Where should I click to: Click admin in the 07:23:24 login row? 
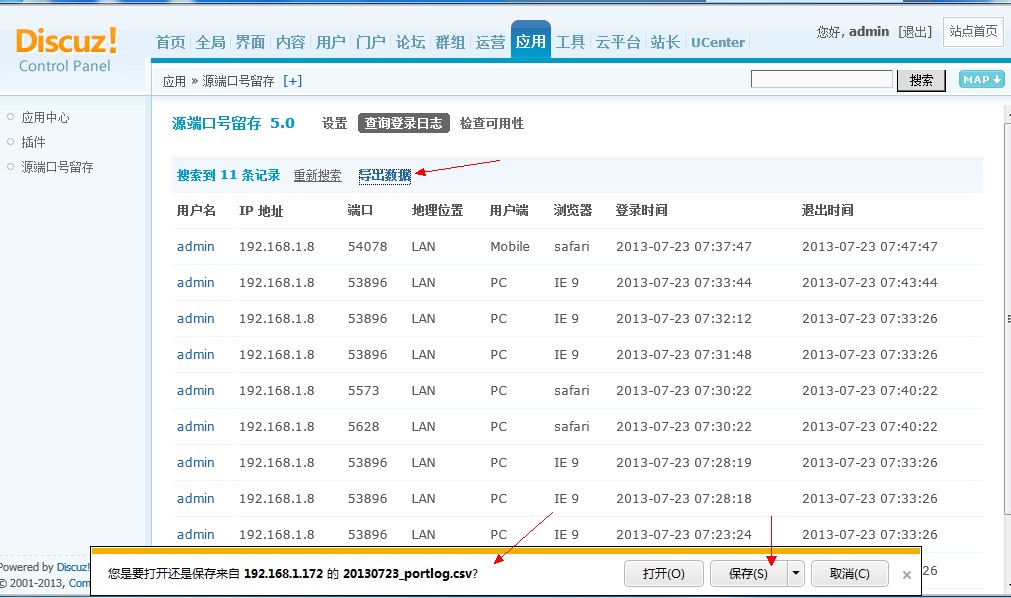point(195,535)
